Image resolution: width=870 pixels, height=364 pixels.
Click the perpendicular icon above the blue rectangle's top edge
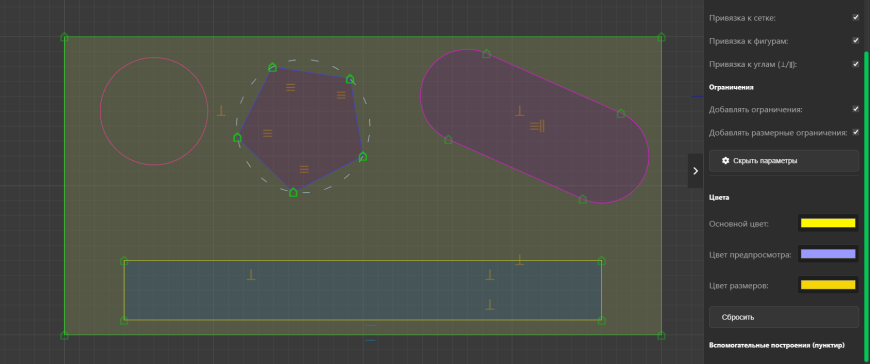click(x=519, y=259)
